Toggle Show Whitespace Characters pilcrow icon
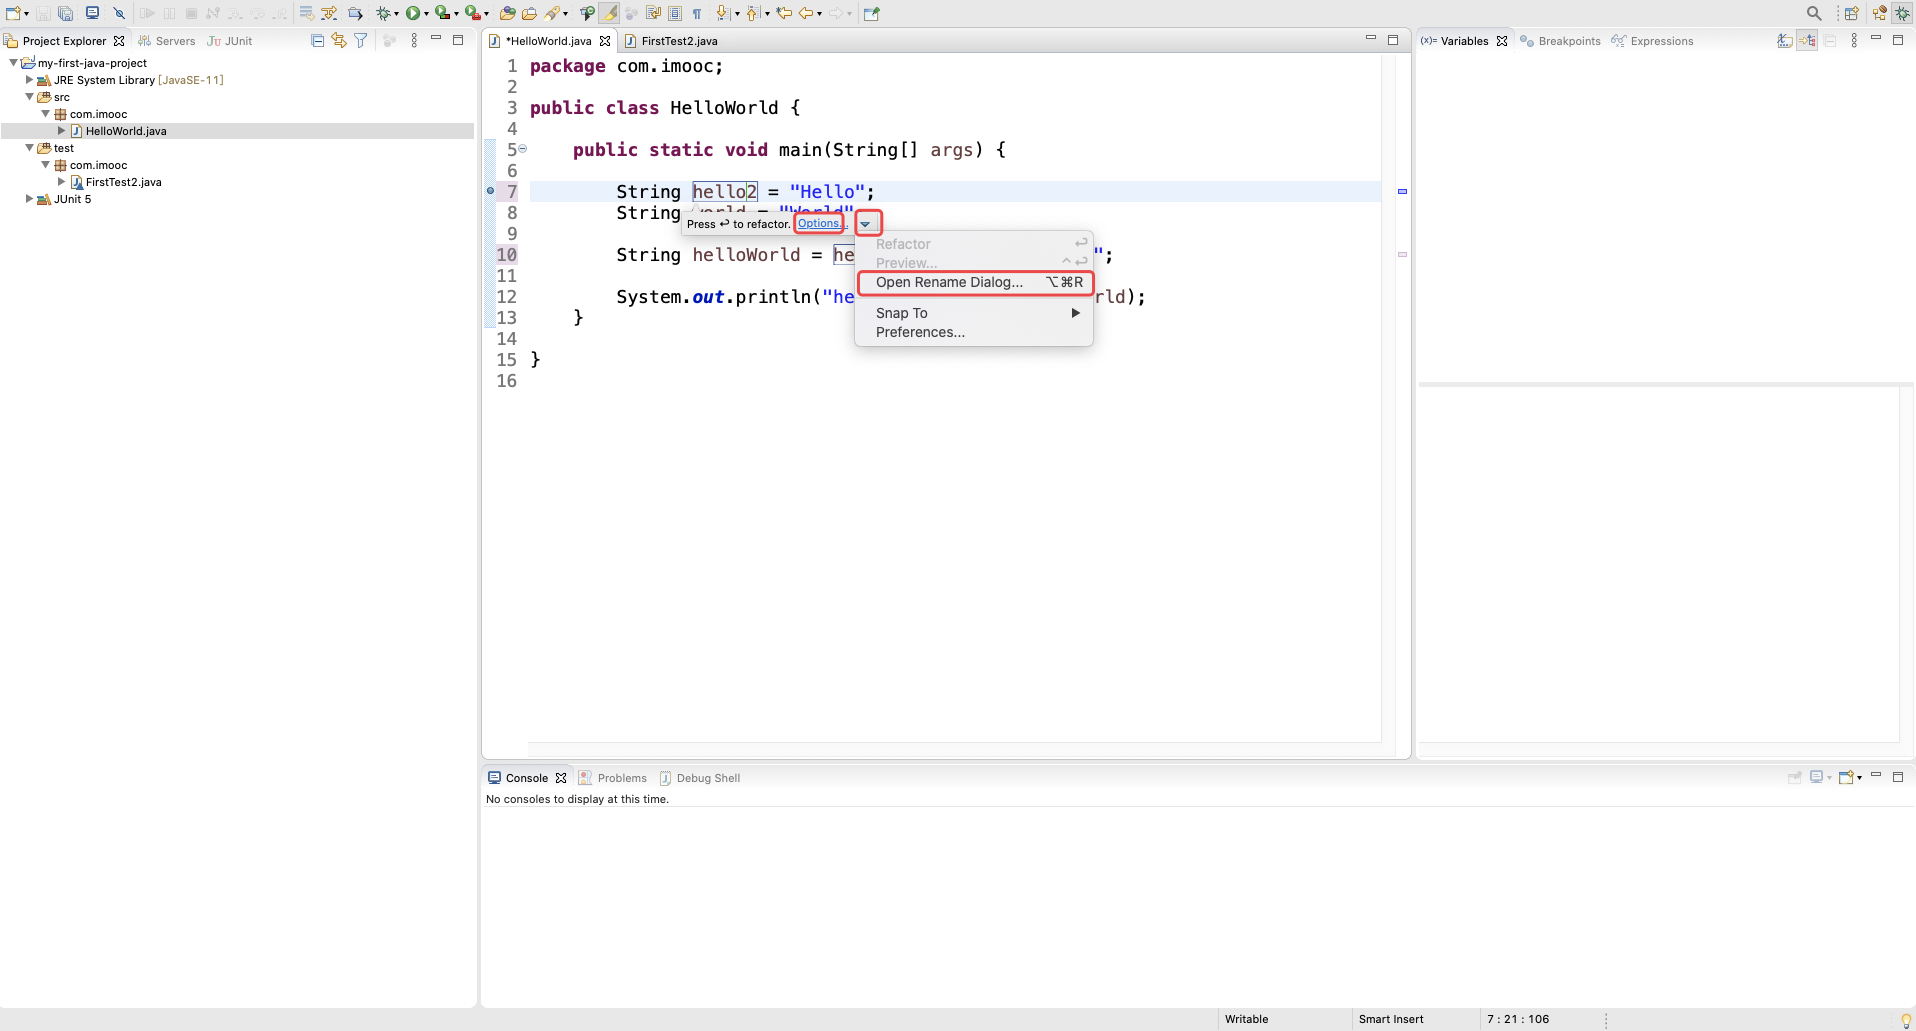This screenshot has width=1916, height=1031. (697, 13)
